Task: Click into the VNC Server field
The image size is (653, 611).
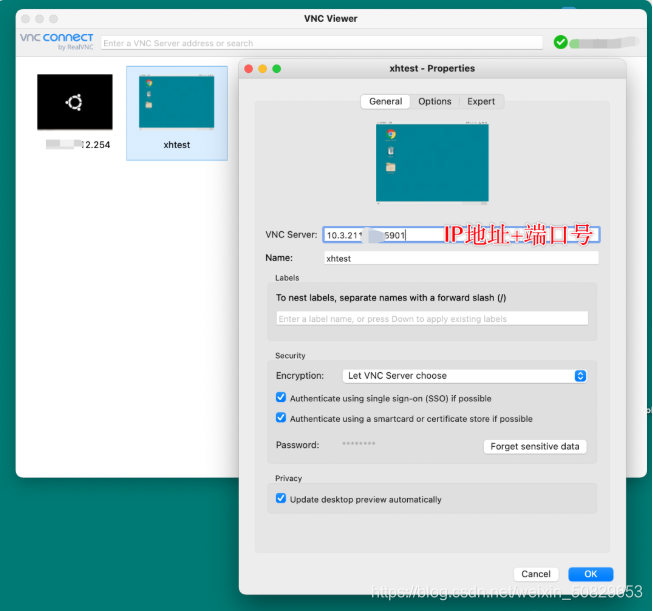Action: click(x=461, y=235)
